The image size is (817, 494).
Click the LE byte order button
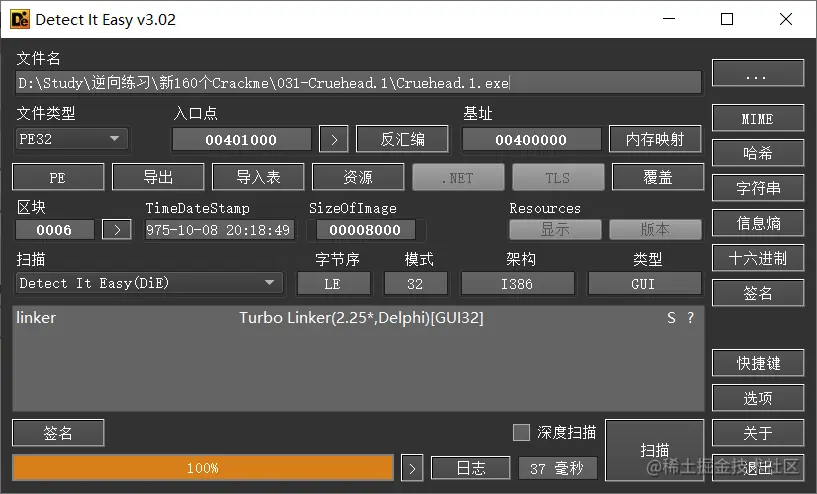[x=333, y=283]
